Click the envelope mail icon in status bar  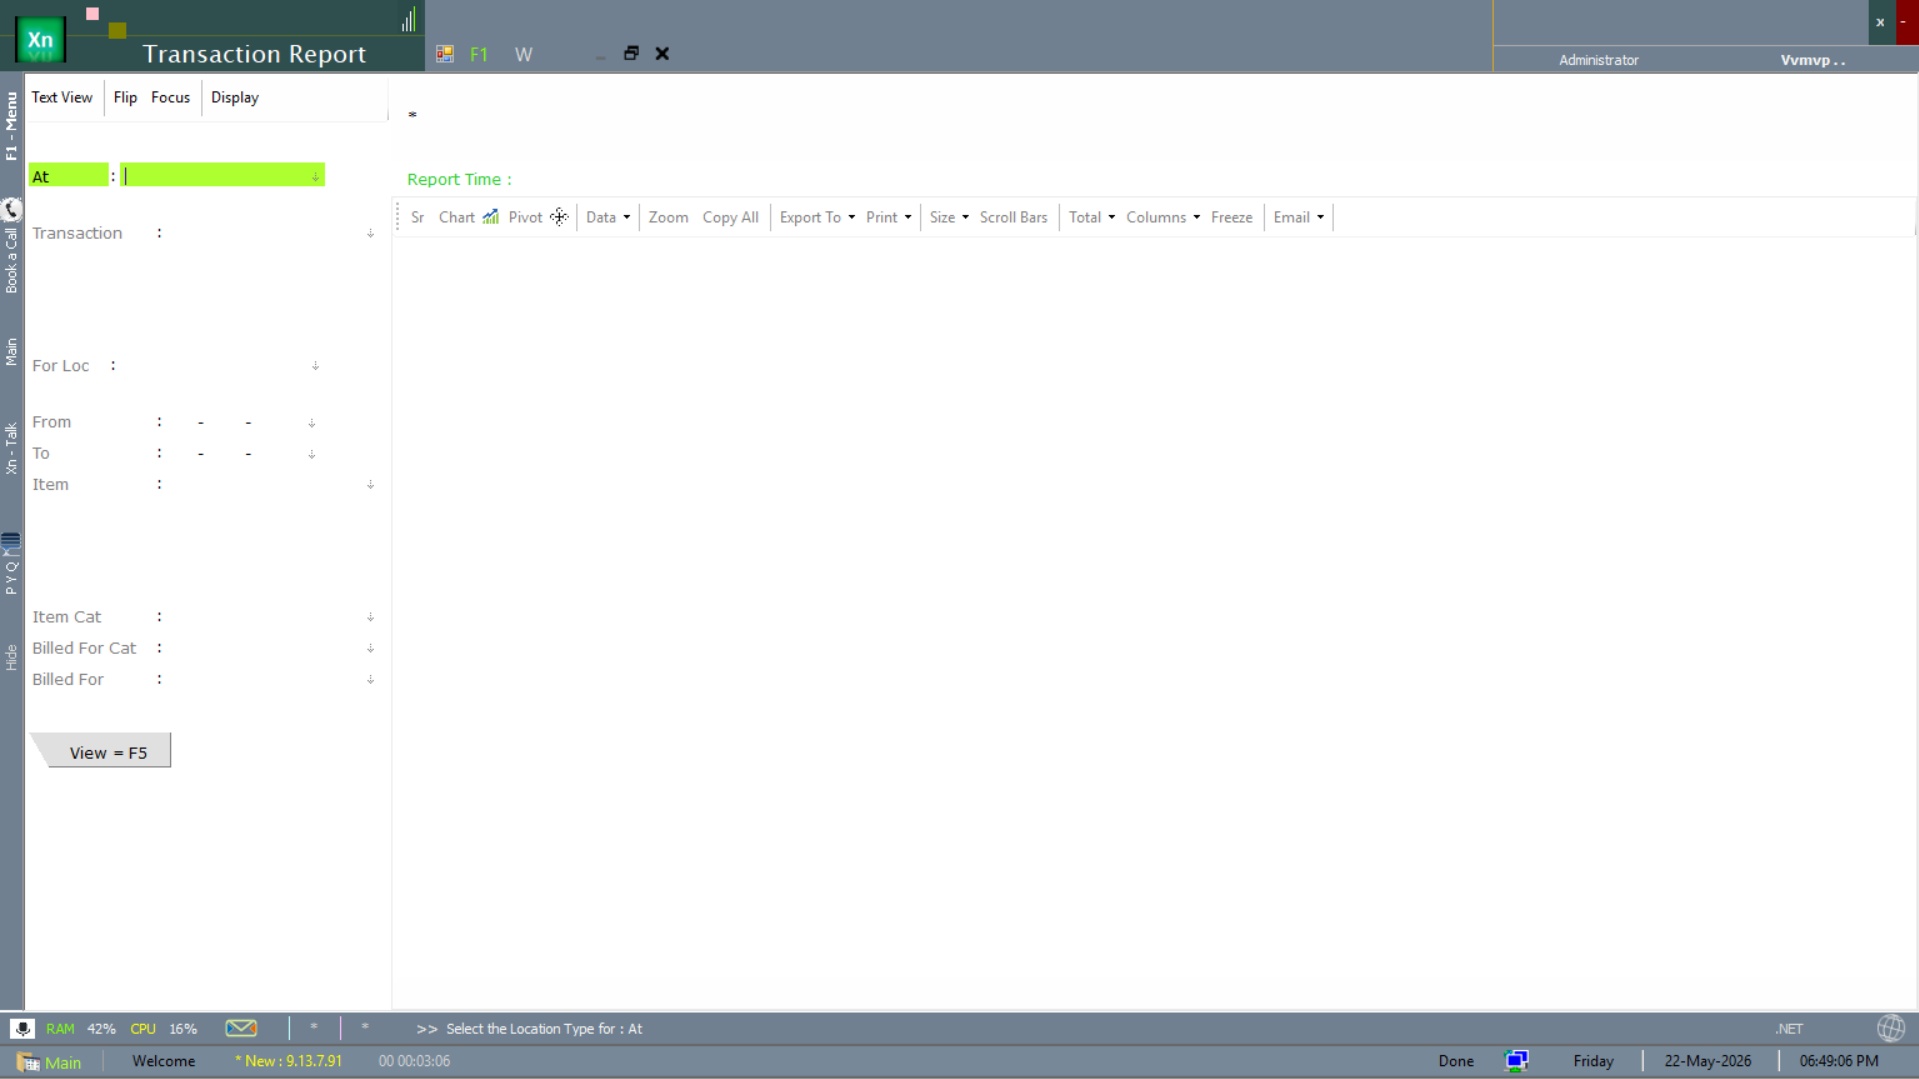coord(241,1028)
